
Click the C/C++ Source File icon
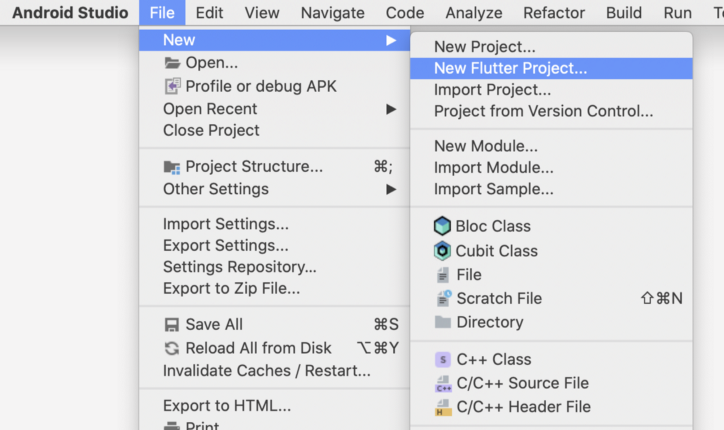442,383
